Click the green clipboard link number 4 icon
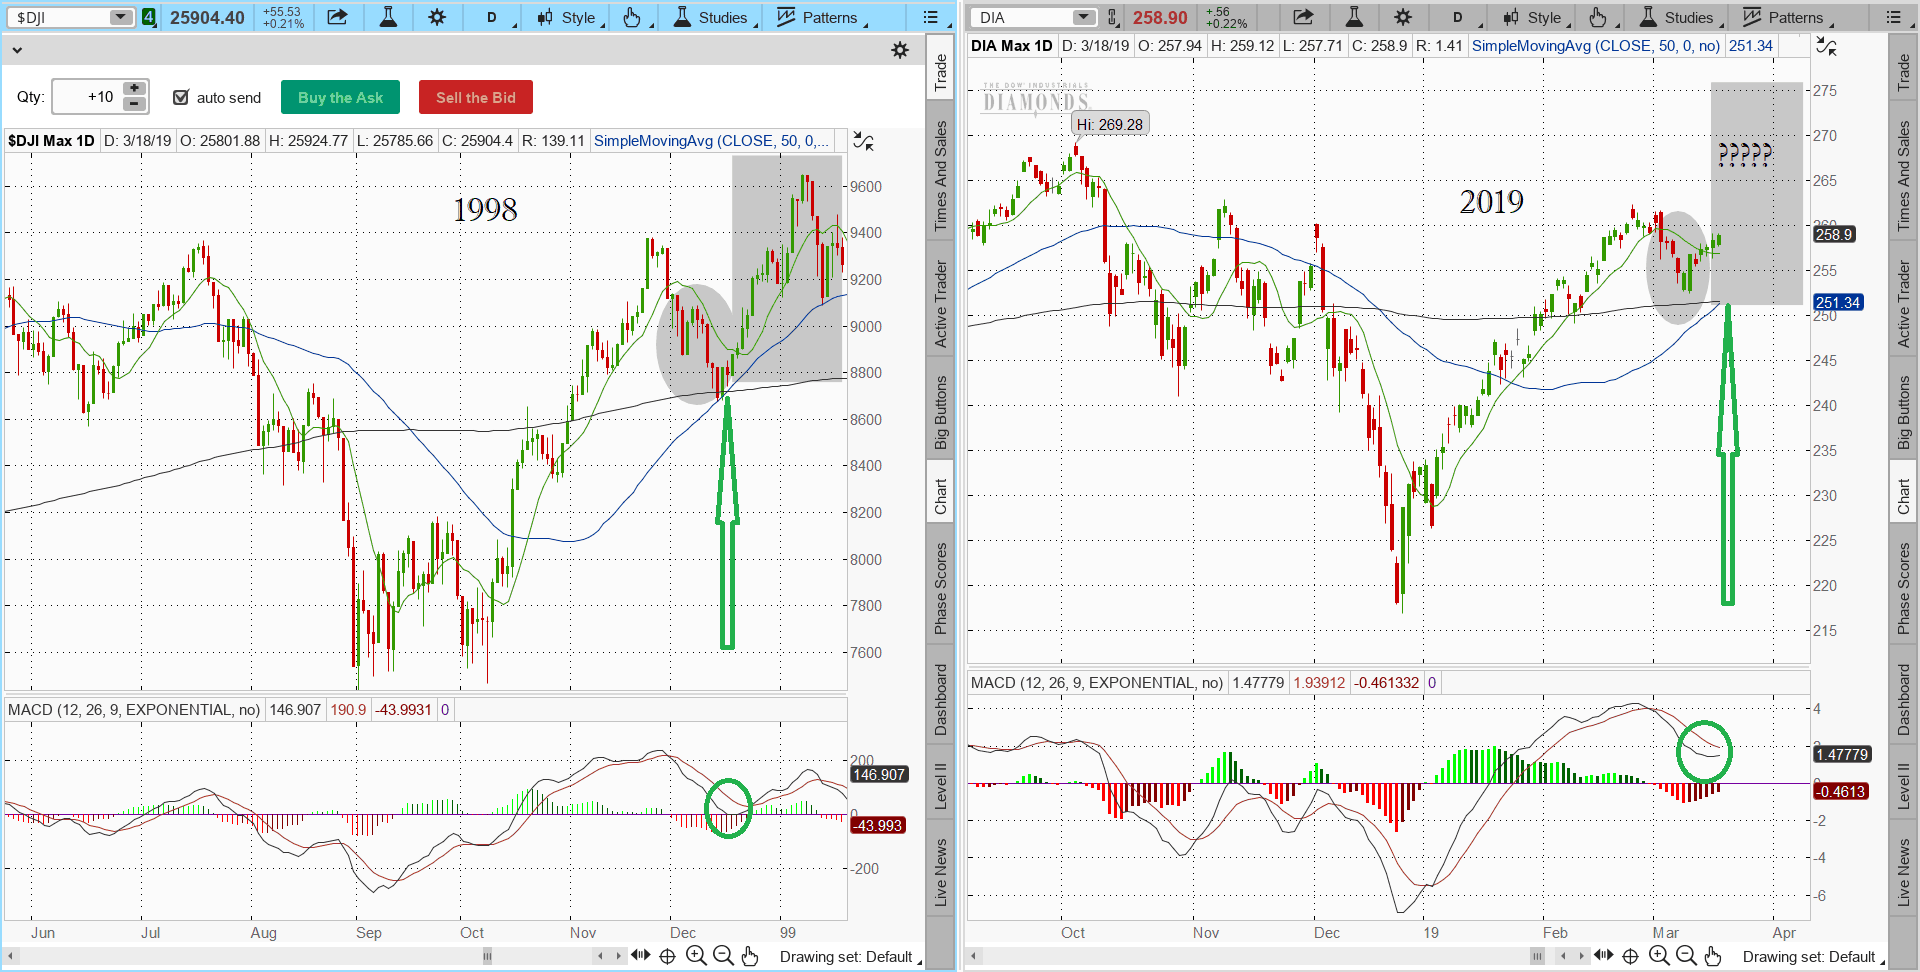This screenshot has width=1920, height=972. click(x=149, y=17)
